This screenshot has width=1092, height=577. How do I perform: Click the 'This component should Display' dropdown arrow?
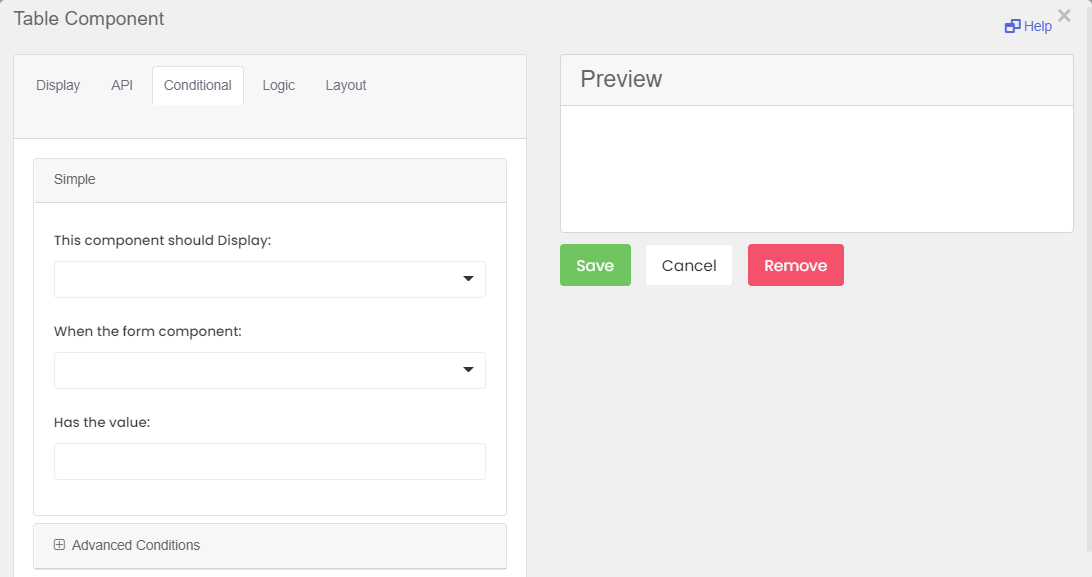(468, 279)
